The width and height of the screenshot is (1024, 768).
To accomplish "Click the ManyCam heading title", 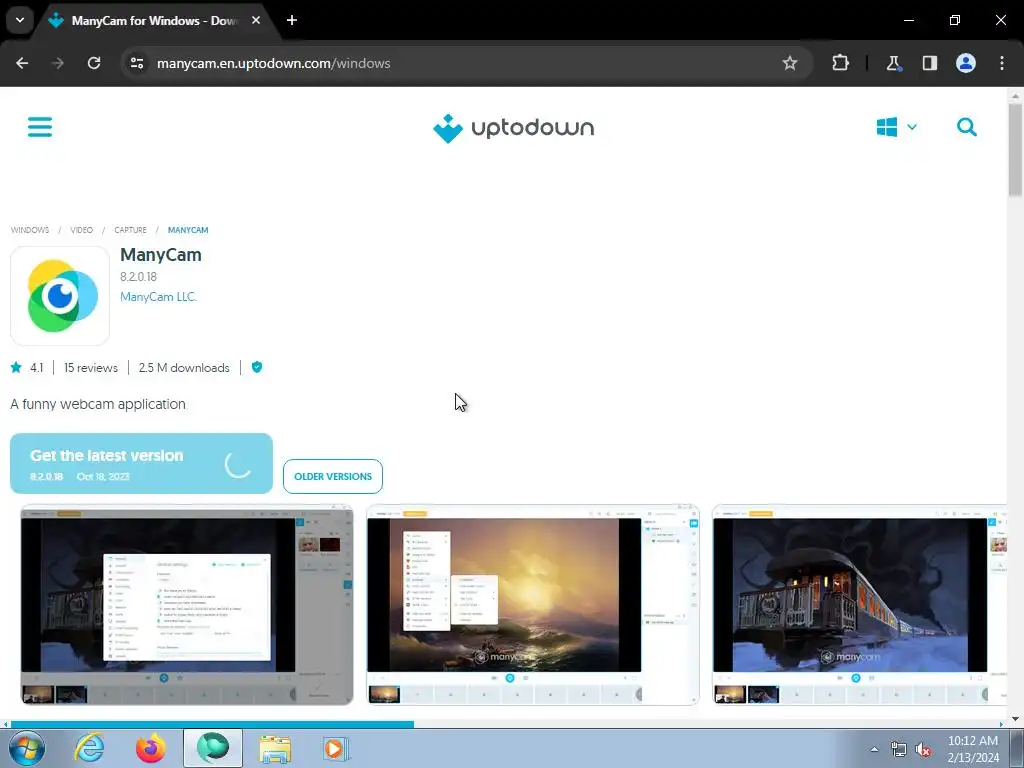I will [161, 255].
